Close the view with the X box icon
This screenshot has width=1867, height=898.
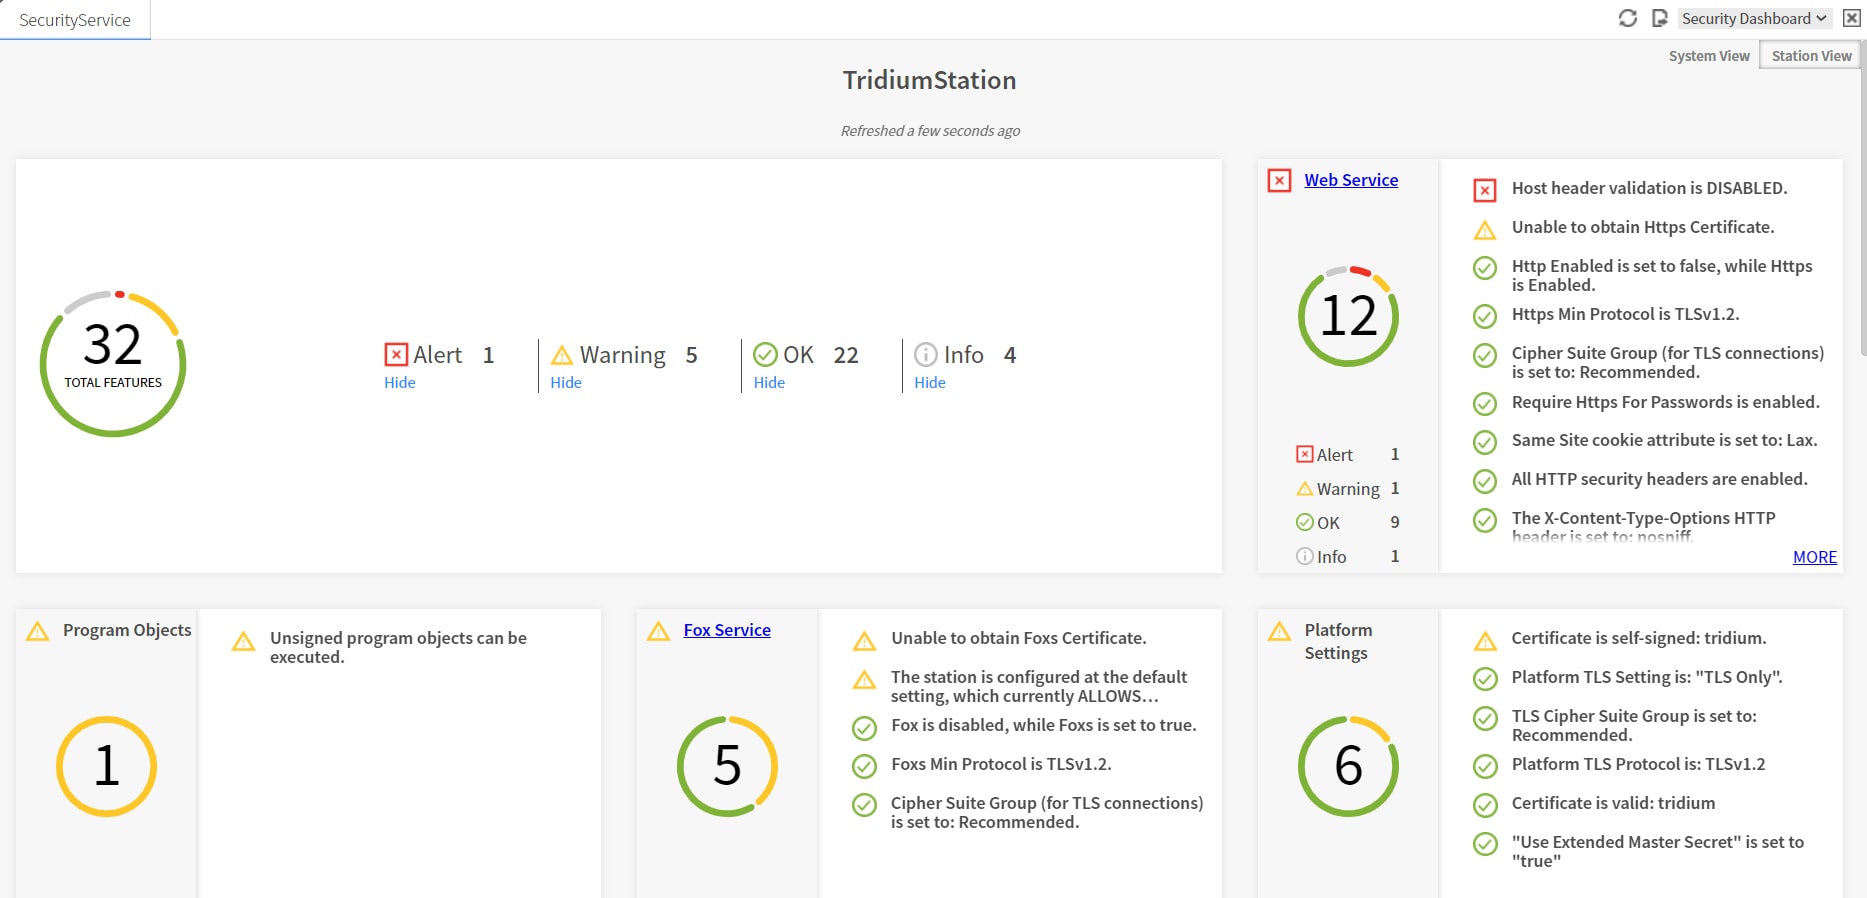[x=1852, y=18]
